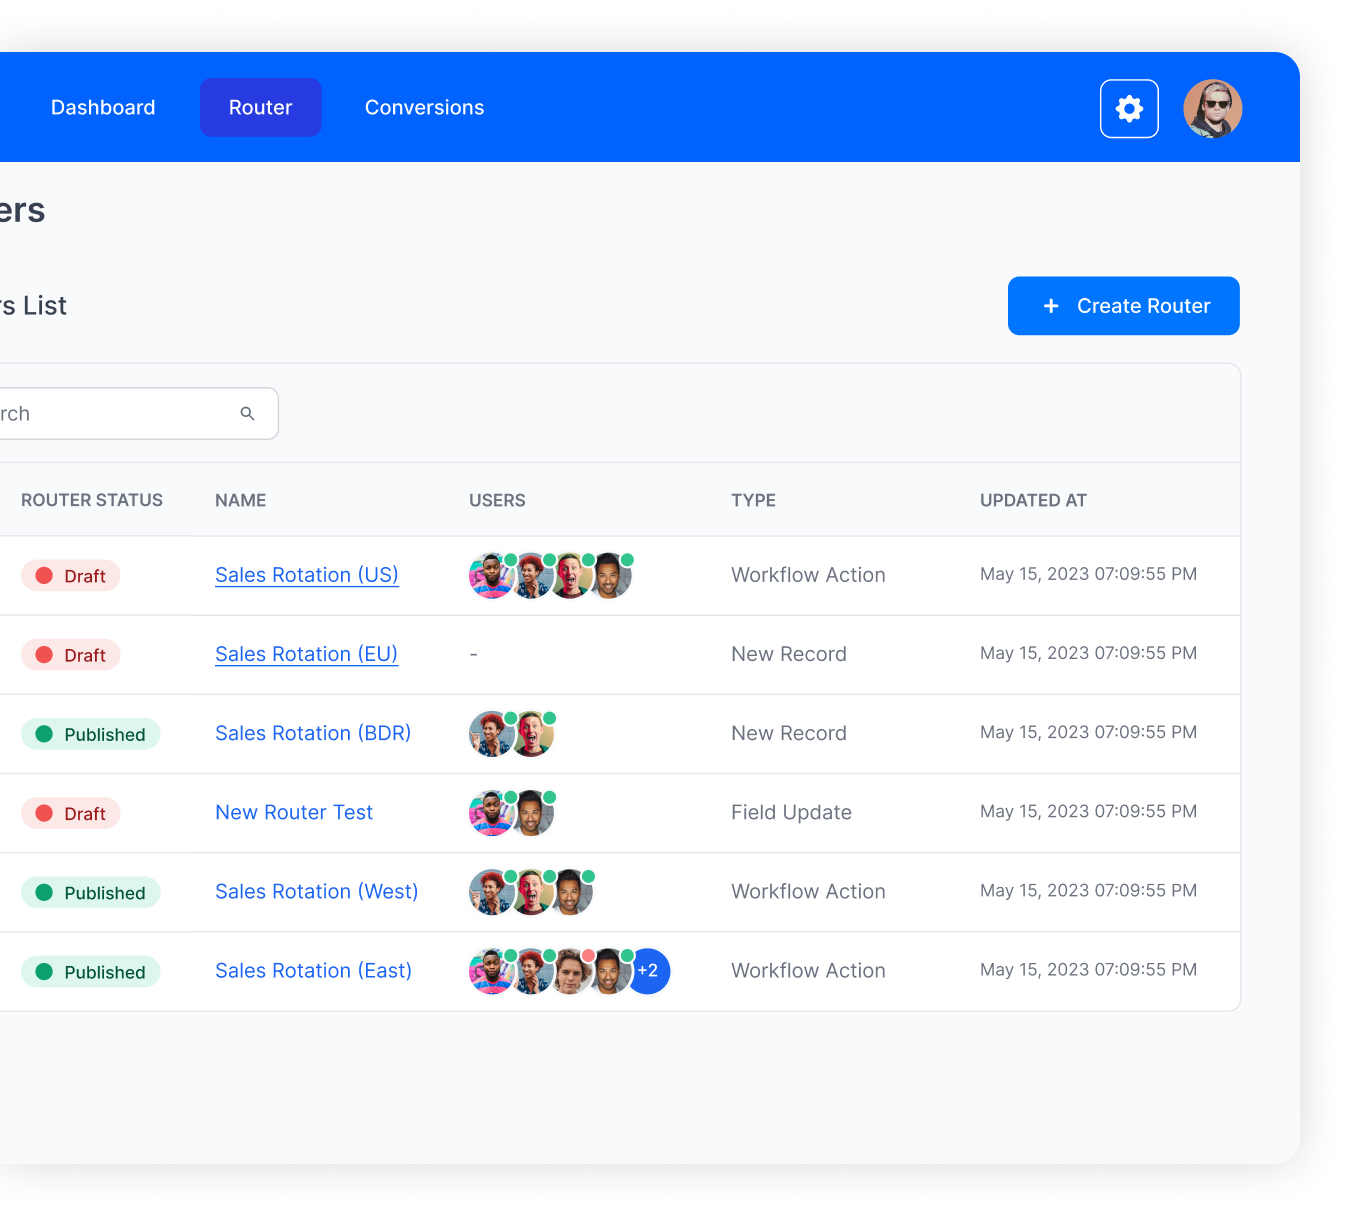Click first avatar in New Router Test row
Screen dimensions: 1351x1215
(490, 813)
